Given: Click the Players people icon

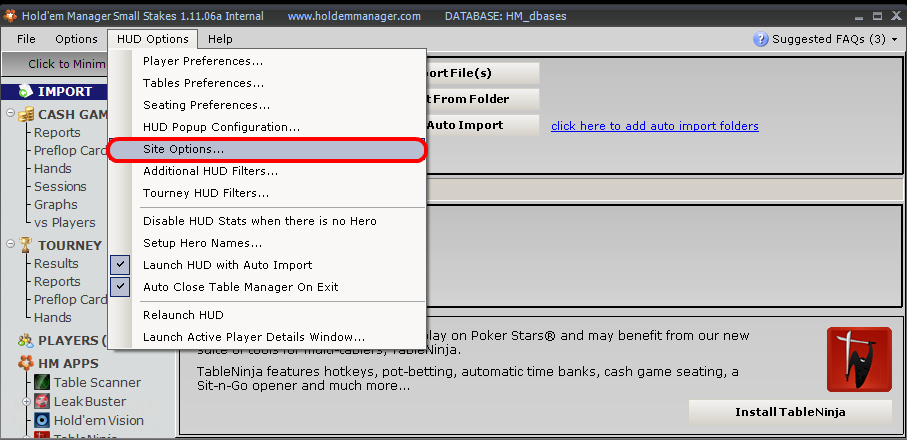Looking at the screenshot, I should [x=25, y=341].
